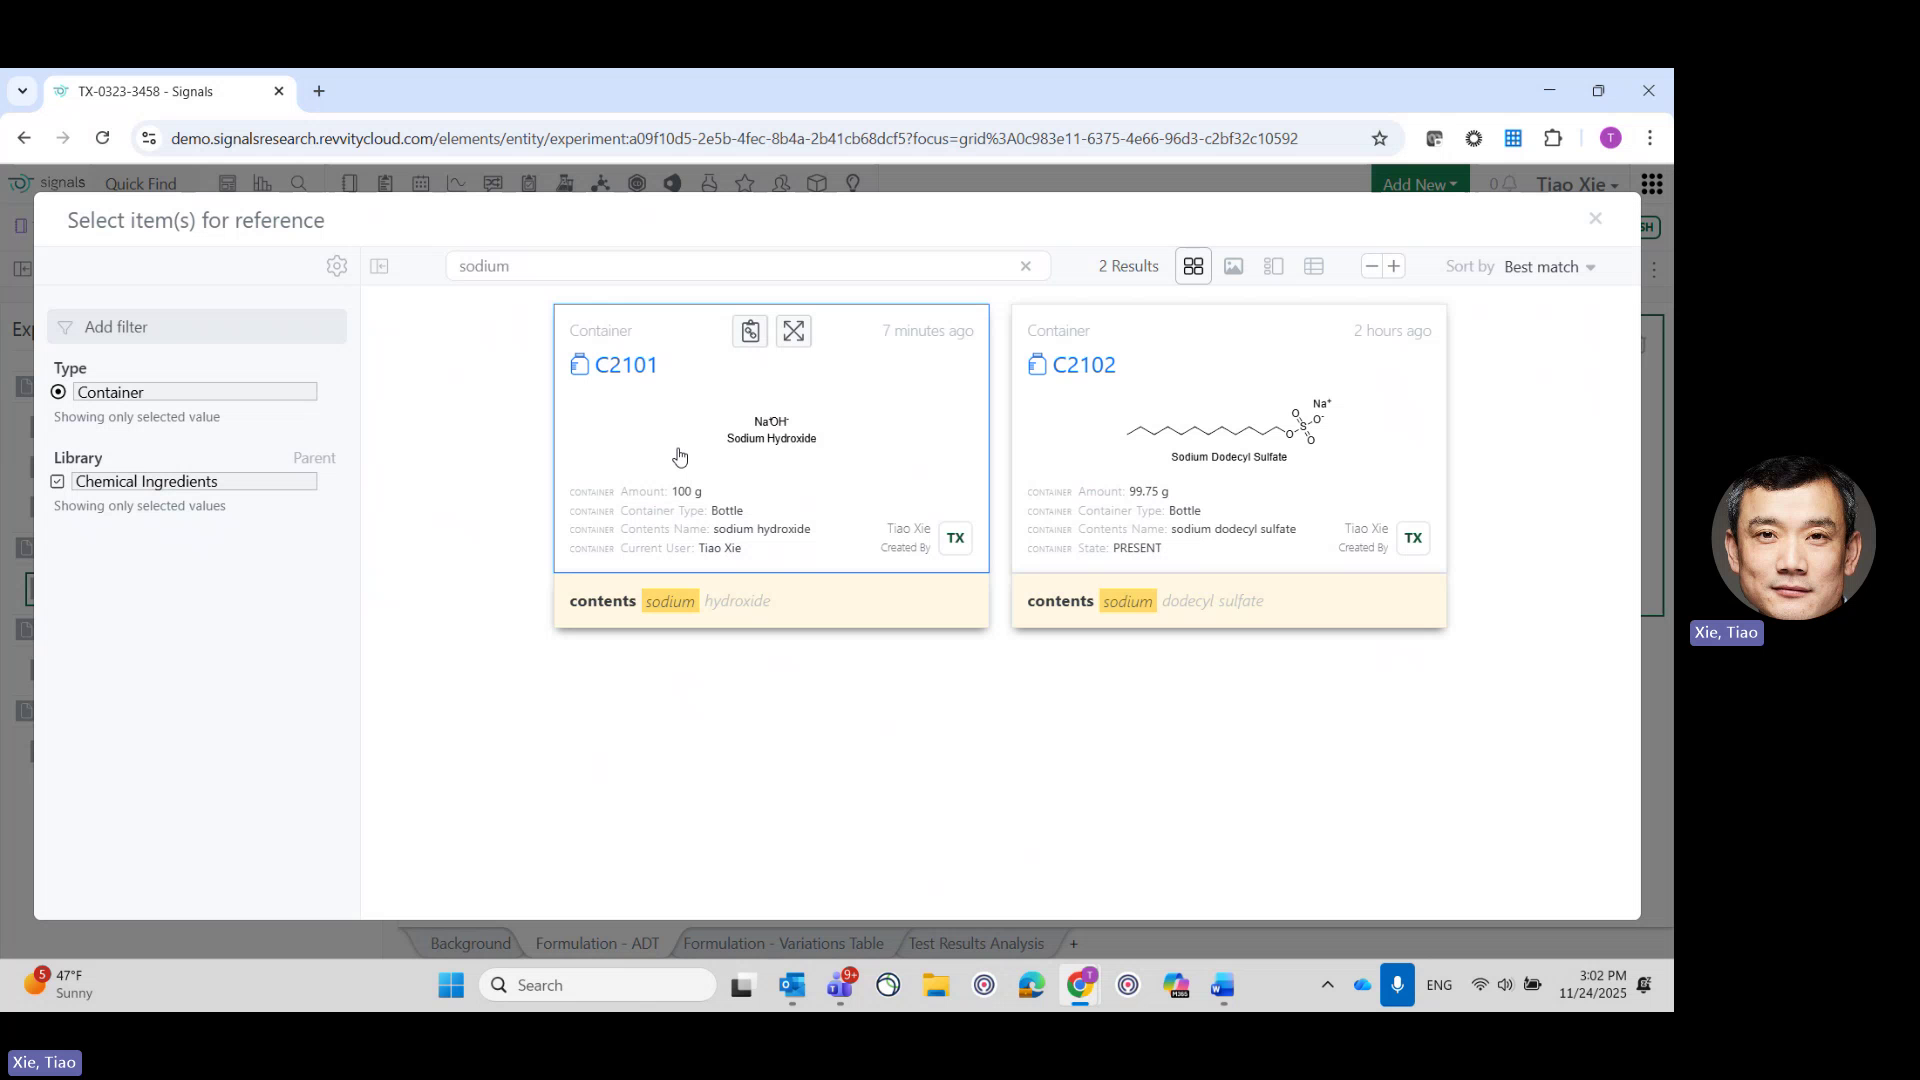The width and height of the screenshot is (1920, 1080).
Task: Switch results to image preview view
Action: point(1233,266)
